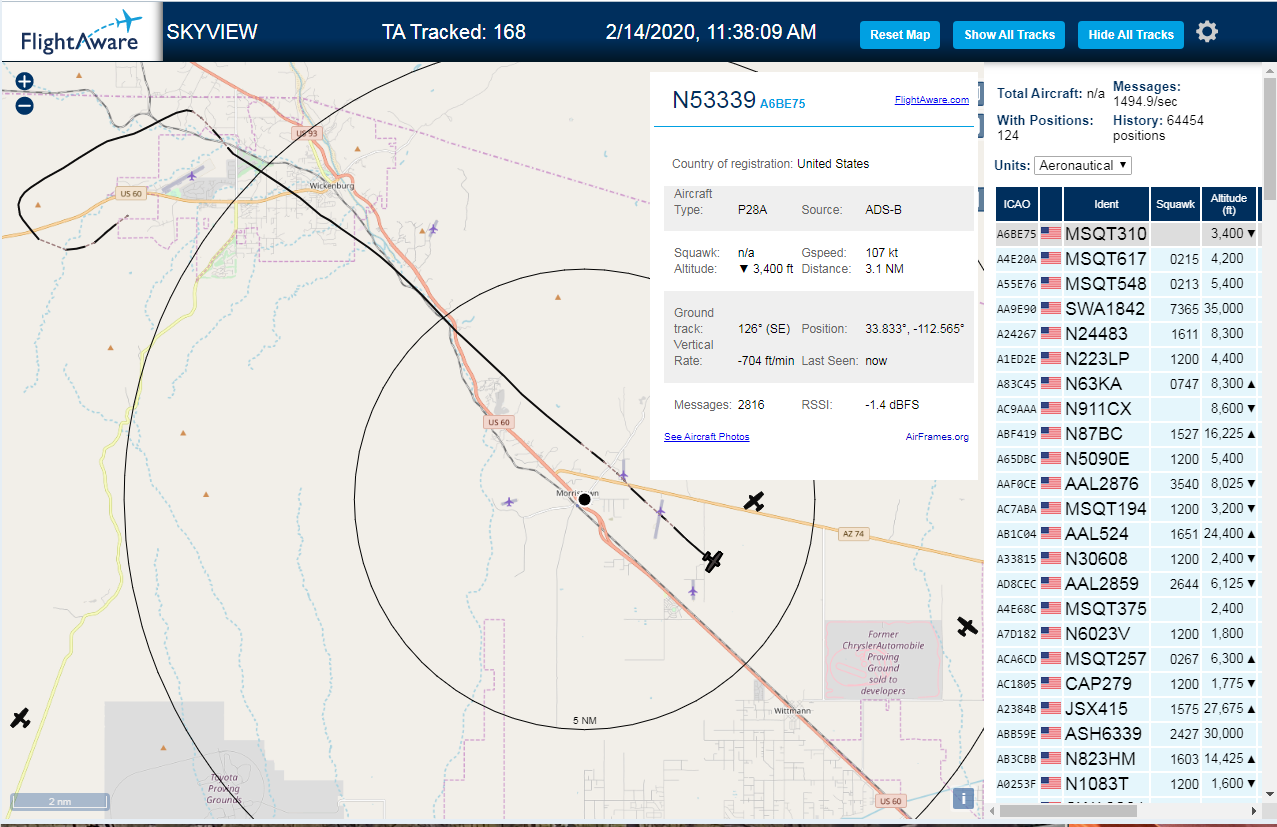The width and height of the screenshot is (1277, 827).
Task: Click squawk value 7365 in the table
Action: pos(1184,309)
